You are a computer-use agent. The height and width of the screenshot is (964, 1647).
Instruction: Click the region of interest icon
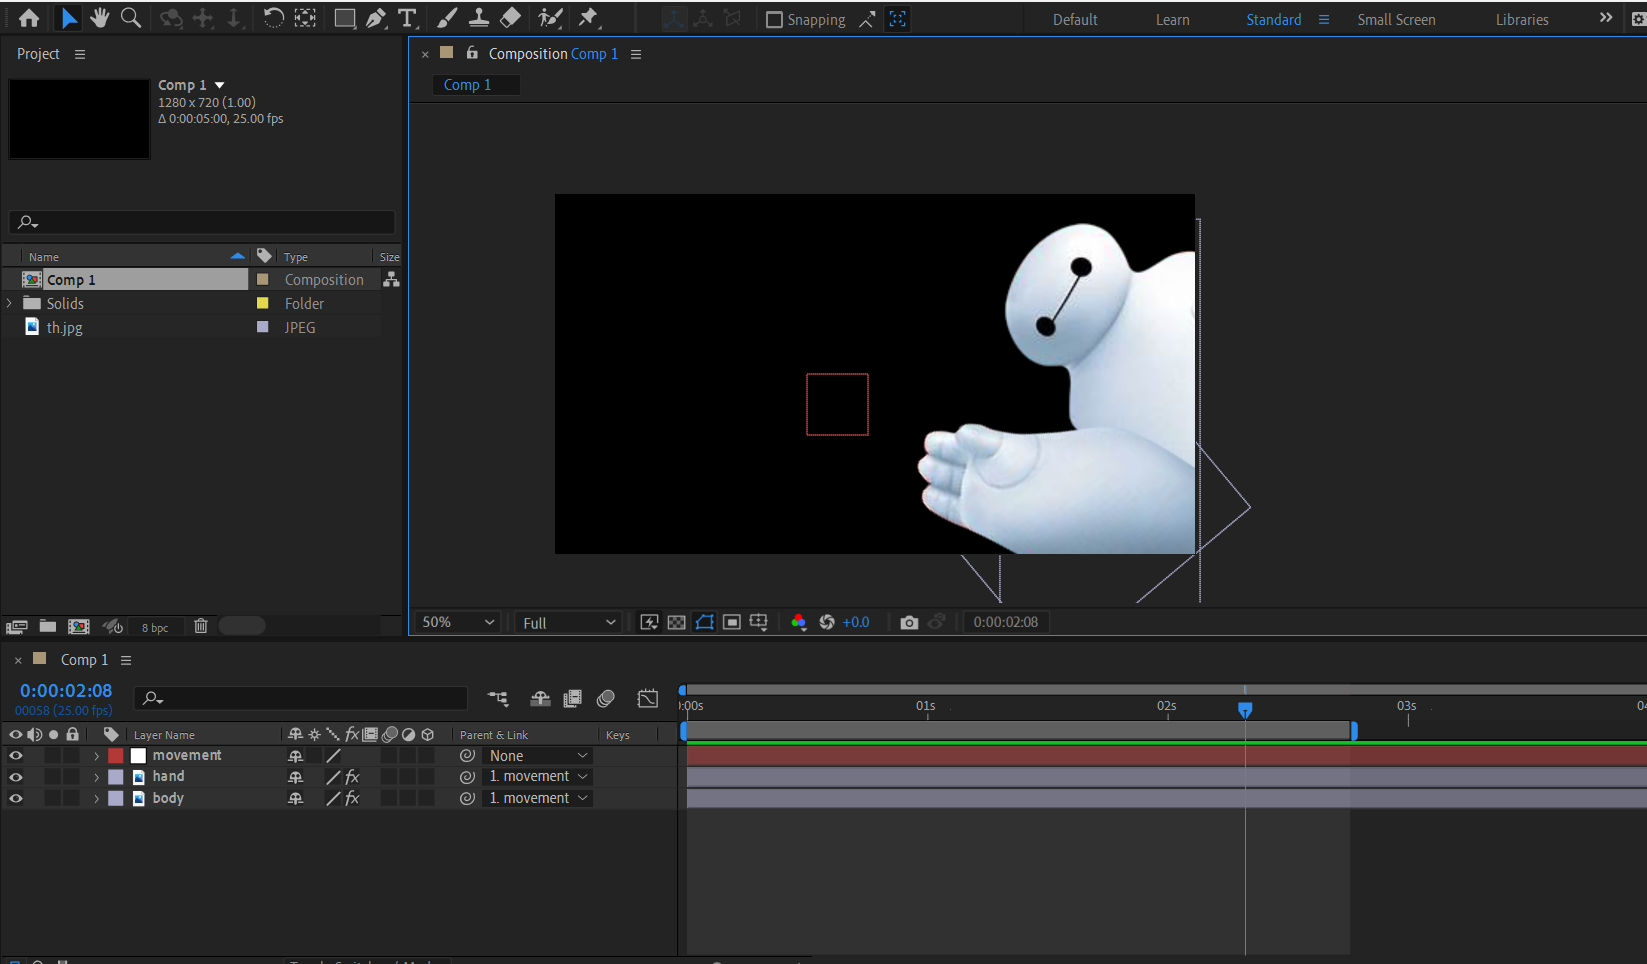point(732,622)
